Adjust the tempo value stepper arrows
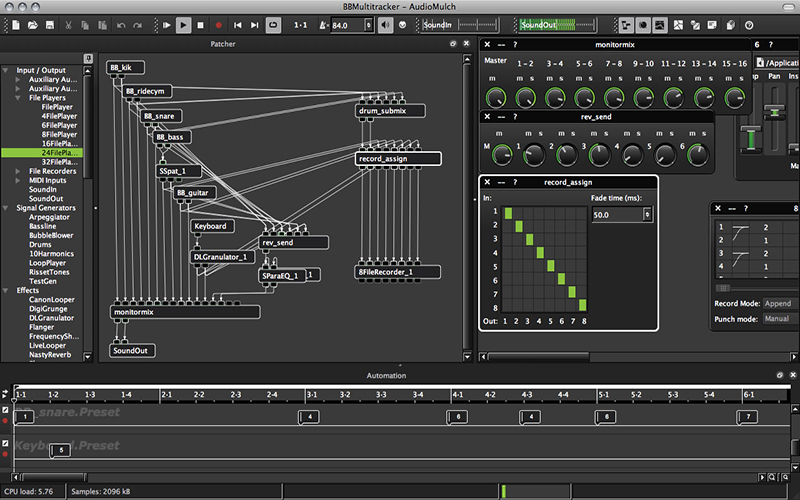Image resolution: width=800 pixels, height=500 pixels. pyautogui.click(x=368, y=25)
